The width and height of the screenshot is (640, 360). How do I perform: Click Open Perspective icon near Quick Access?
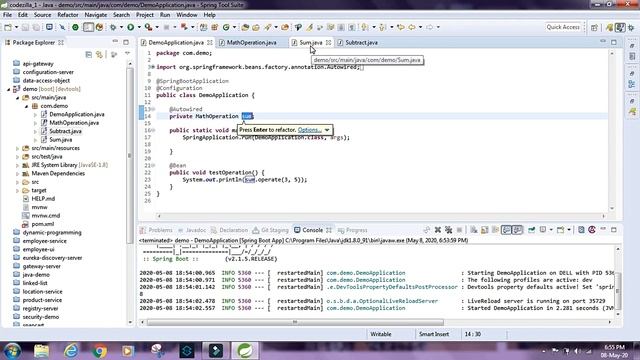594,27
